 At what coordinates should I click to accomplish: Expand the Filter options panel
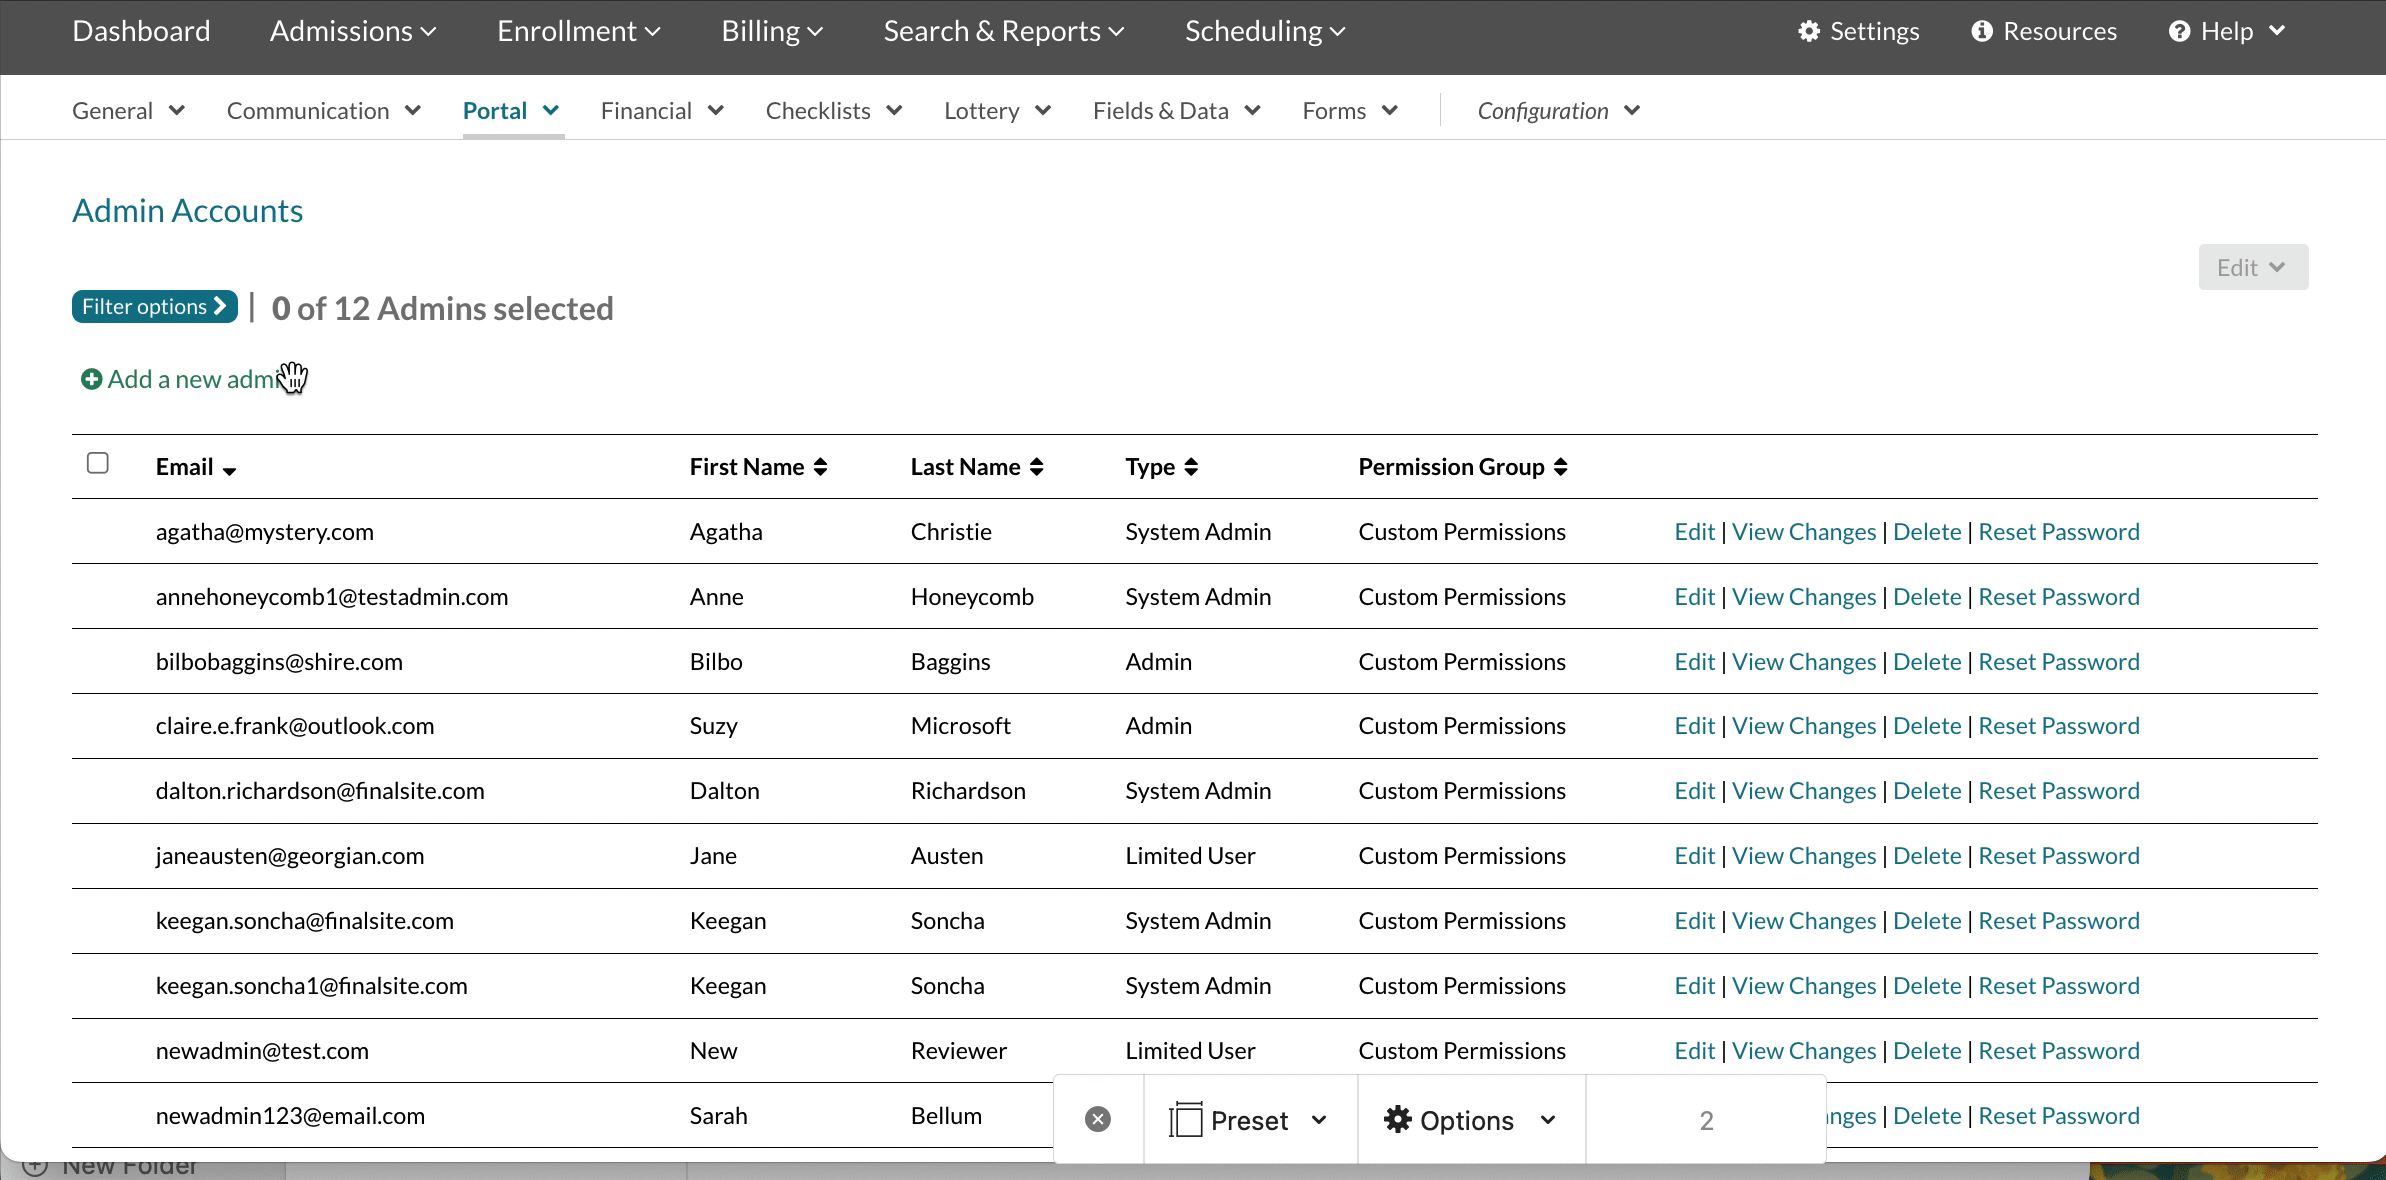(154, 307)
